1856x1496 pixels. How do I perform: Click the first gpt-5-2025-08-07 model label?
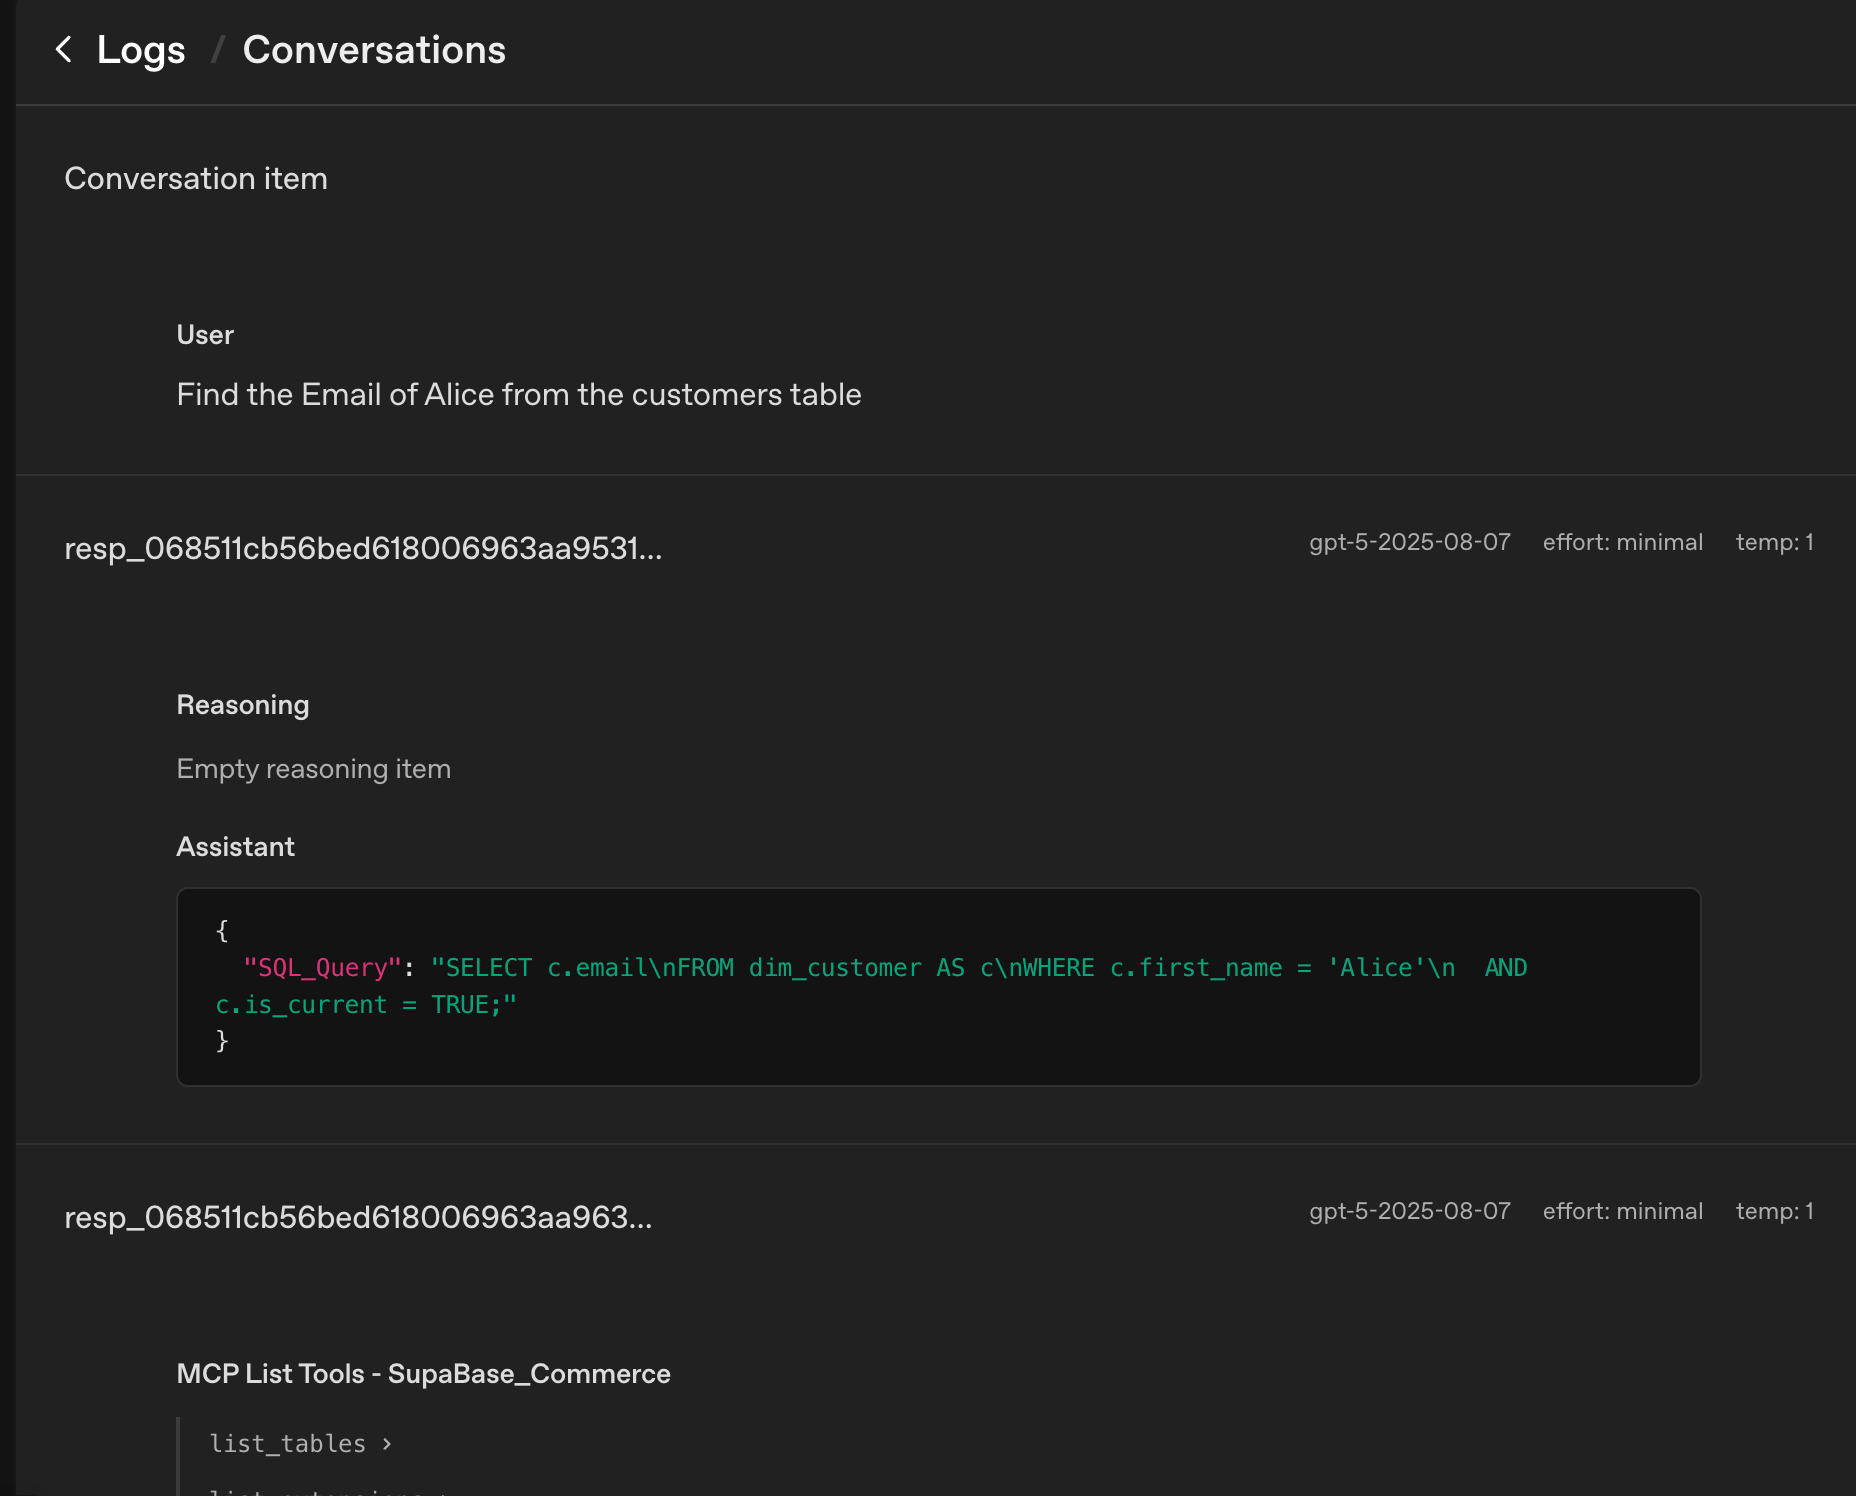[1409, 542]
